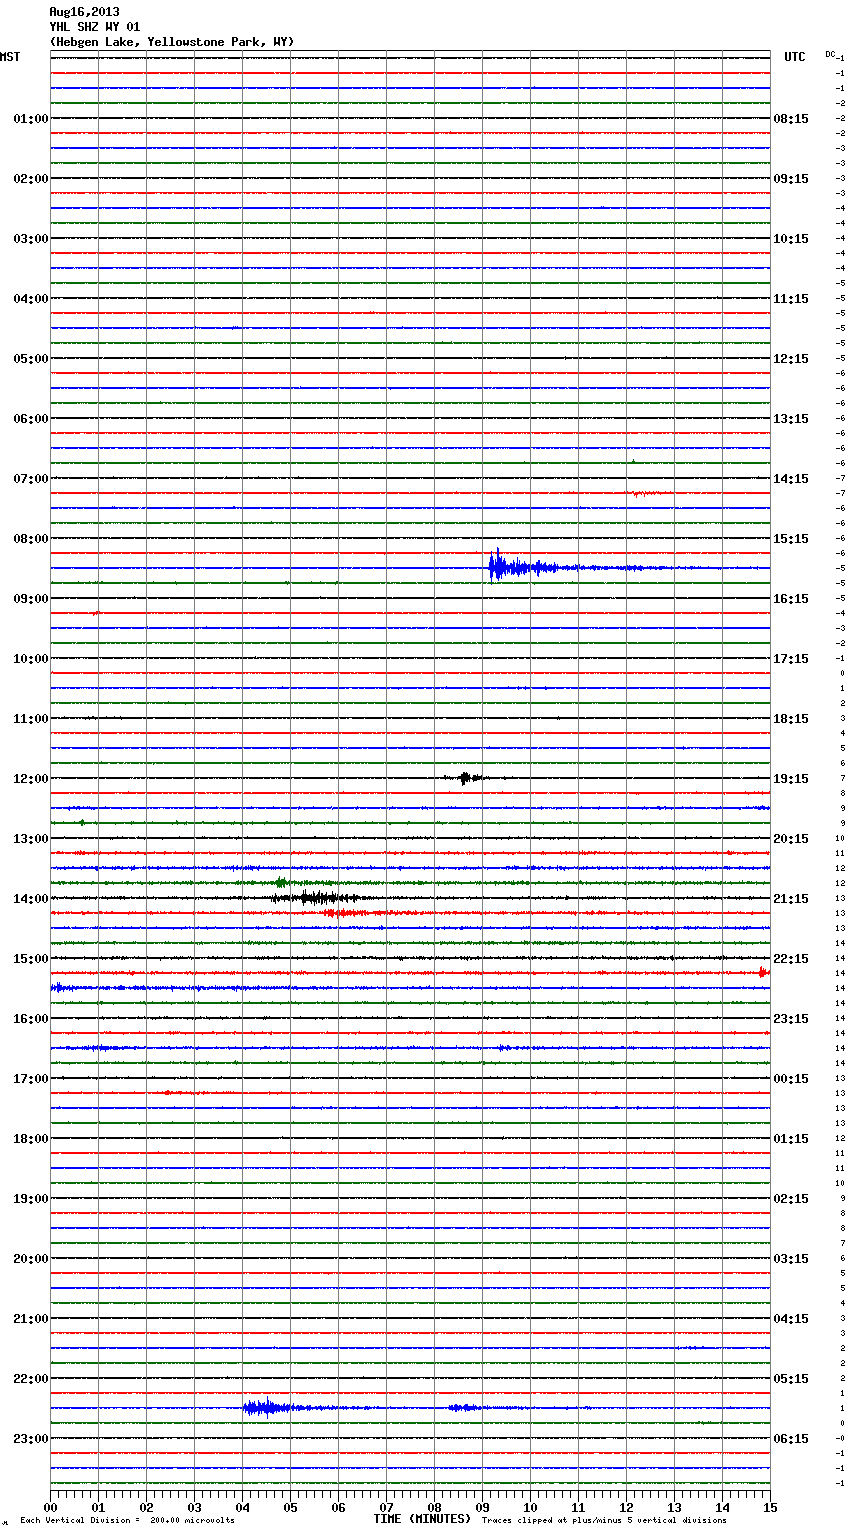Click the 23:15 UTC label

pos(791,1019)
